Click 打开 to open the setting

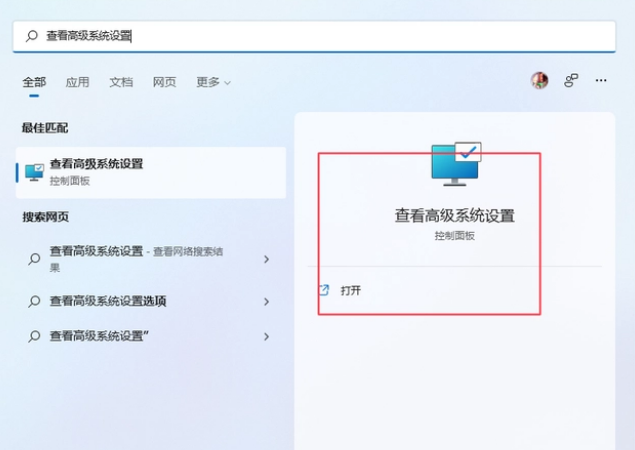pos(351,290)
